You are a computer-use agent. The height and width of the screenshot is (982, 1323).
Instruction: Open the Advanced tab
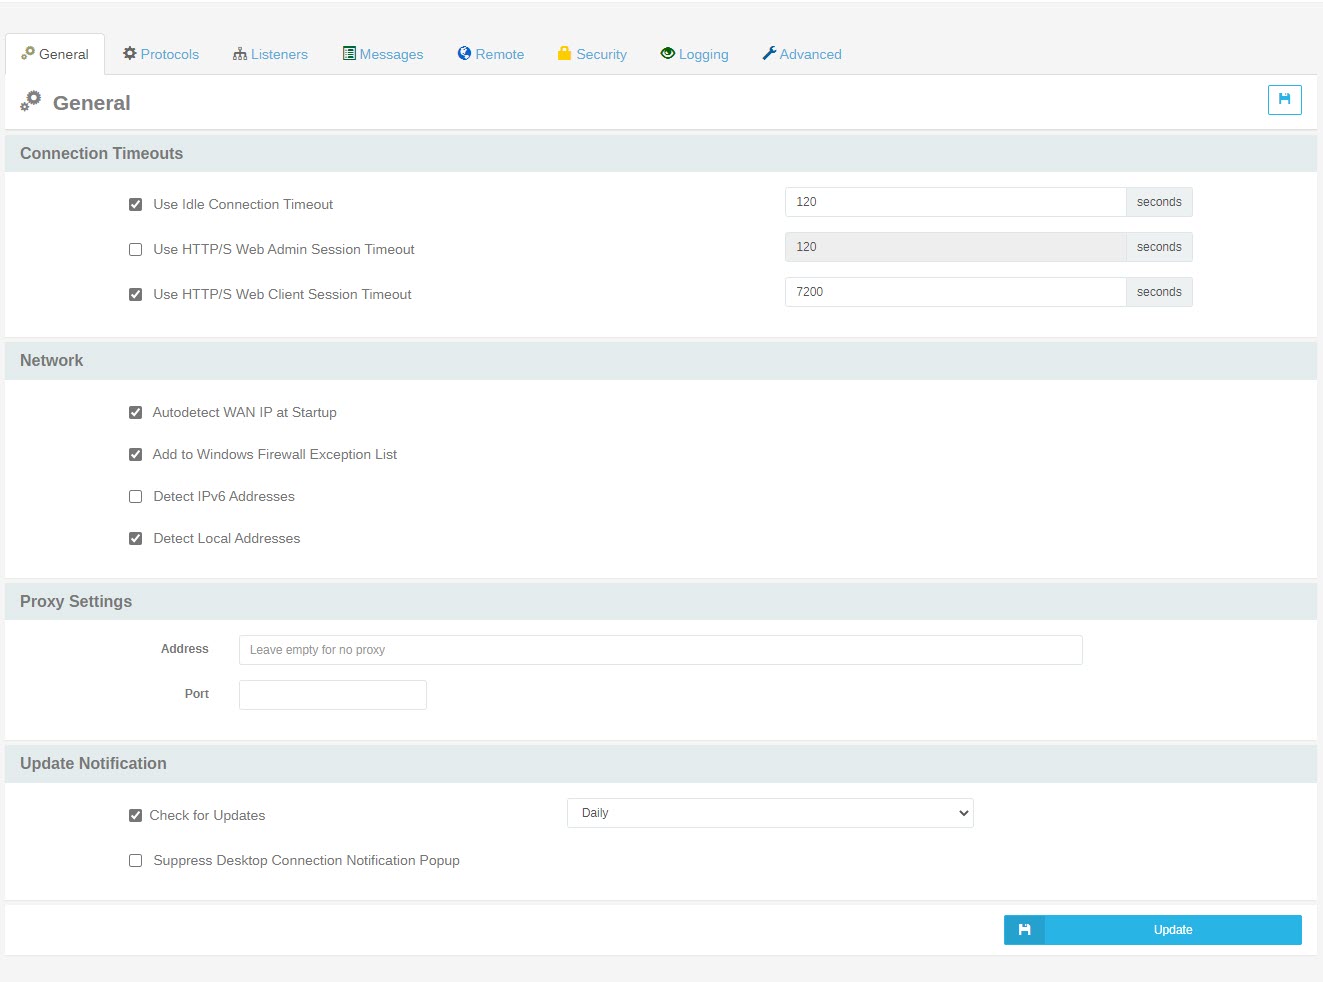(x=802, y=54)
